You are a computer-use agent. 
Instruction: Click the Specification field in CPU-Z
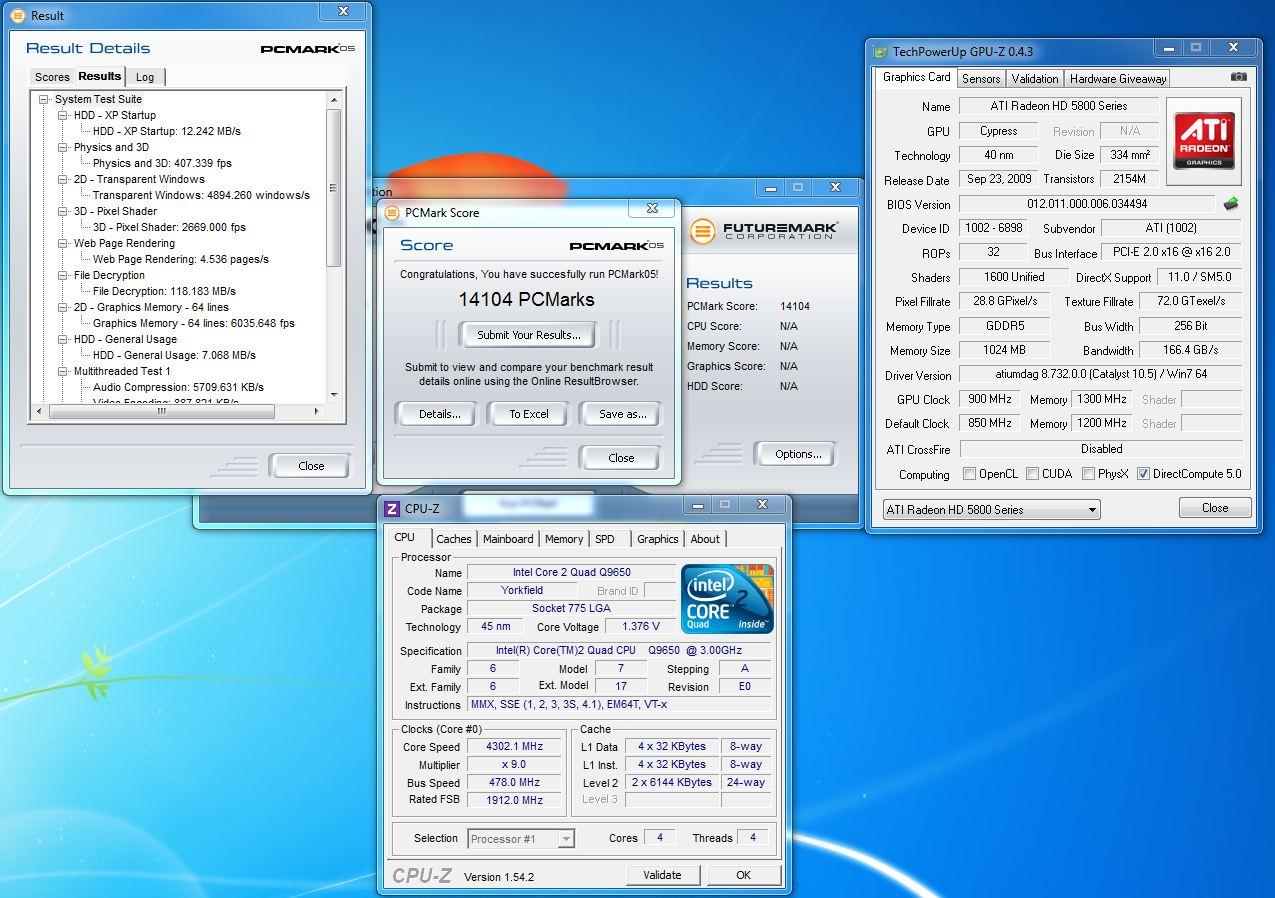click(619, 651)
